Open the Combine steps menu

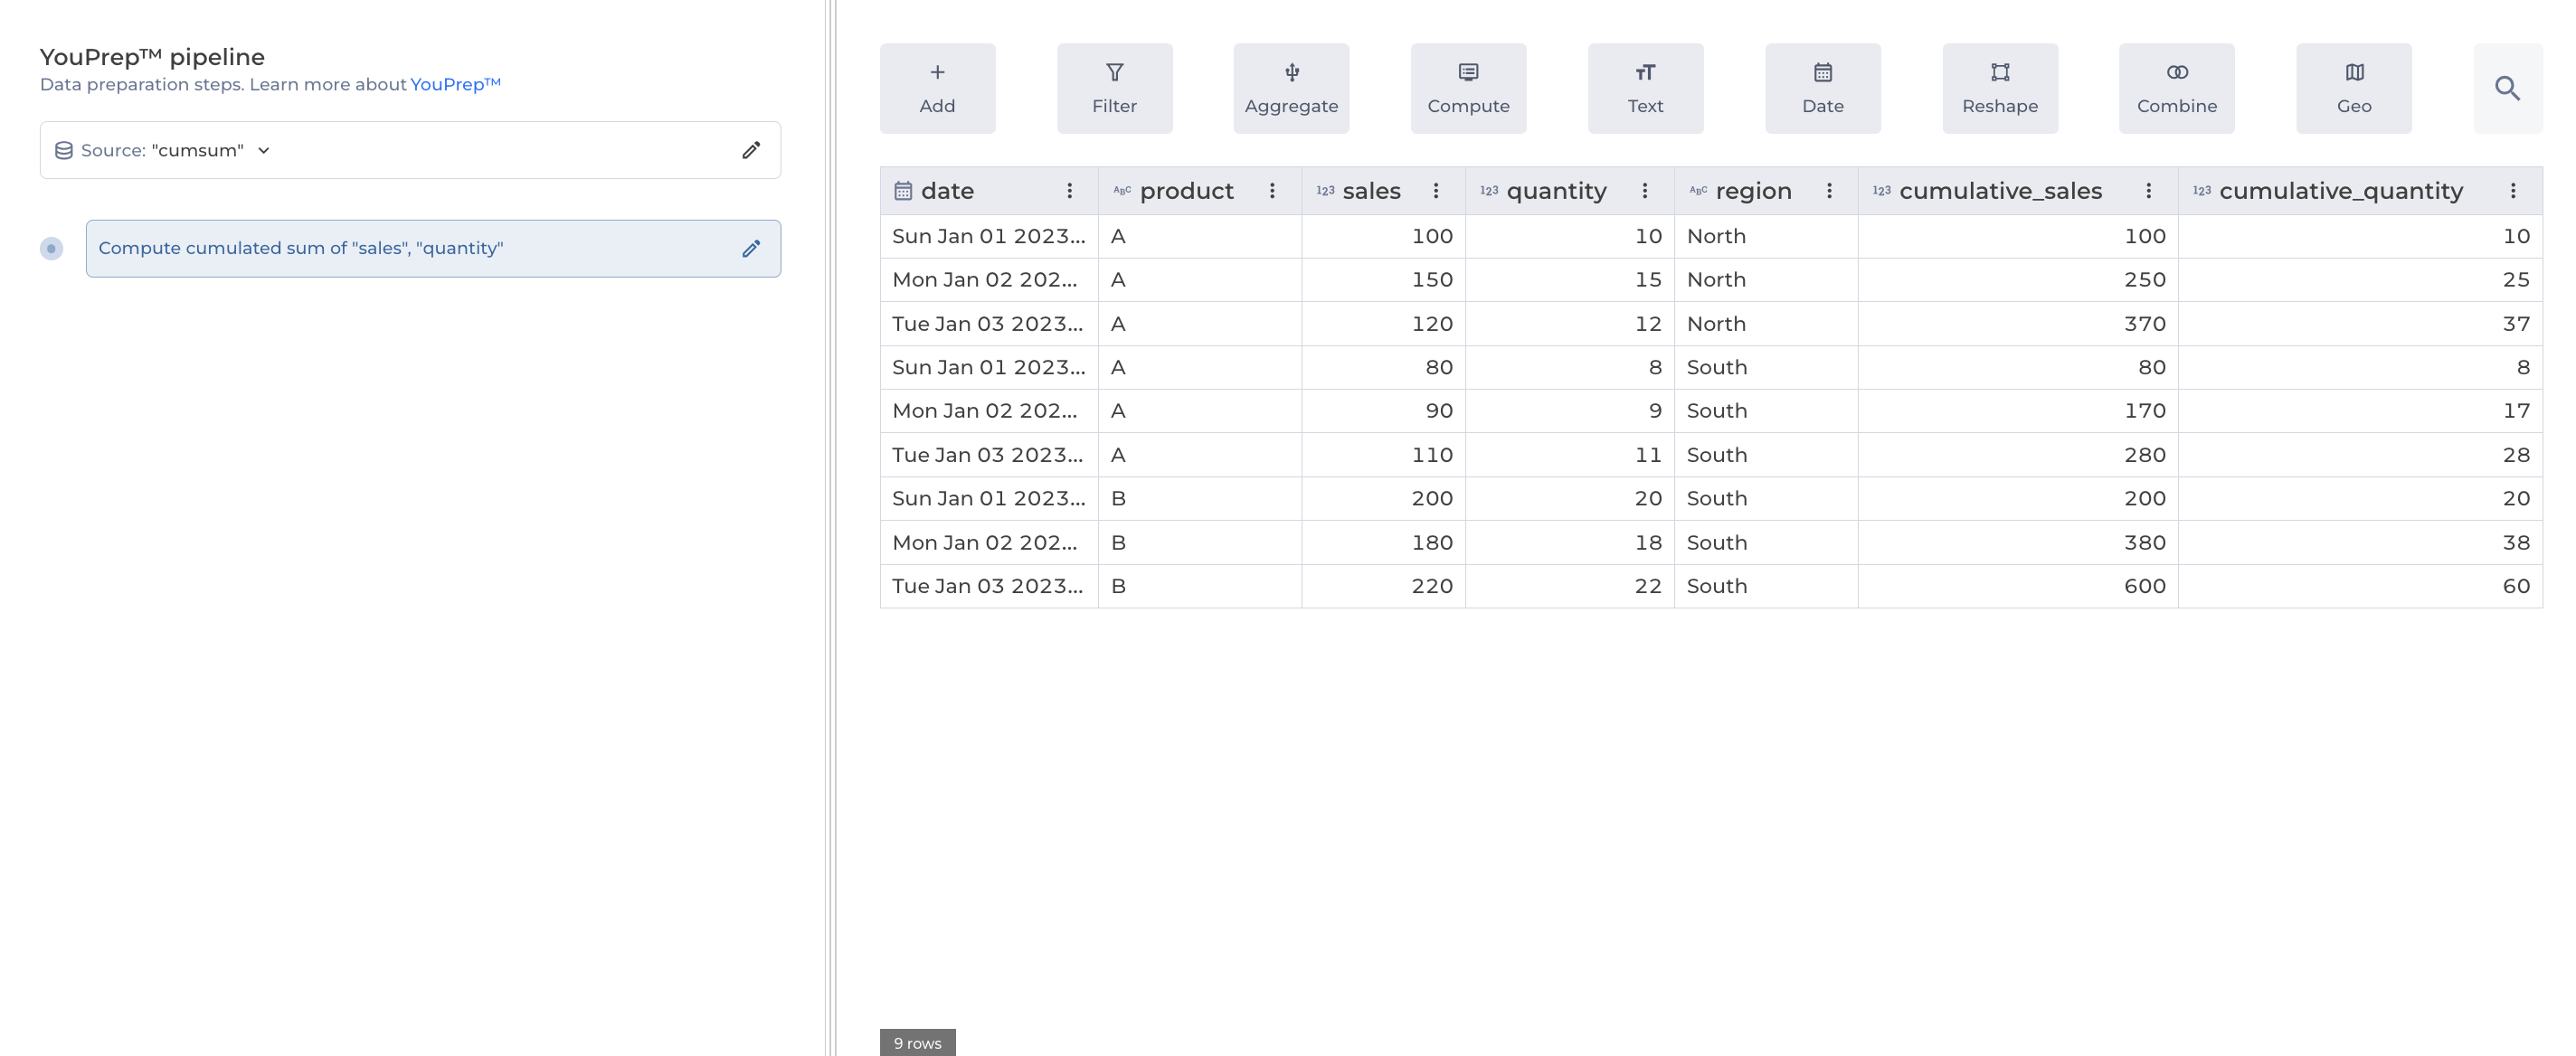click(x=2176, y=88)
